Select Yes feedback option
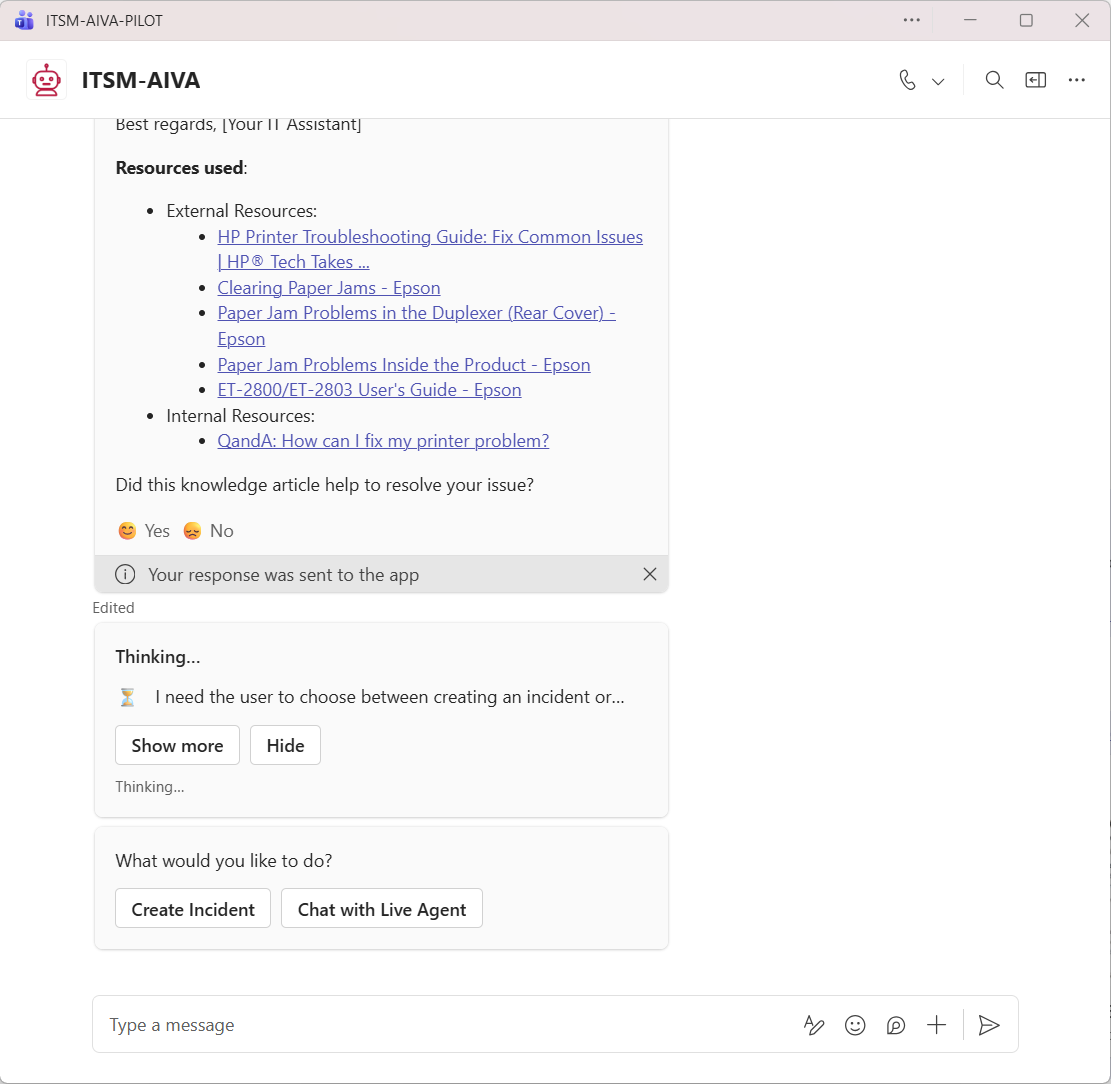The width and height of the screenshot is (1111, 1084). pyautogui.click(x=144, y=531)
